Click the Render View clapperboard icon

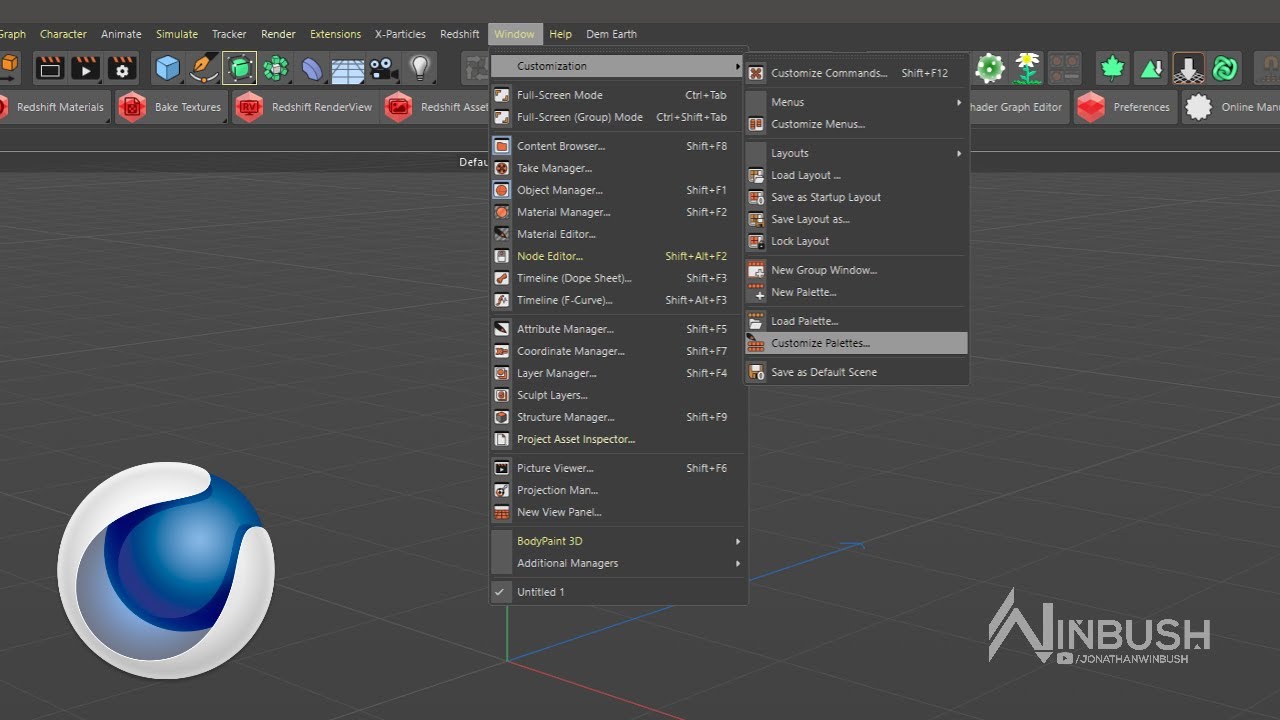(49, 67)
